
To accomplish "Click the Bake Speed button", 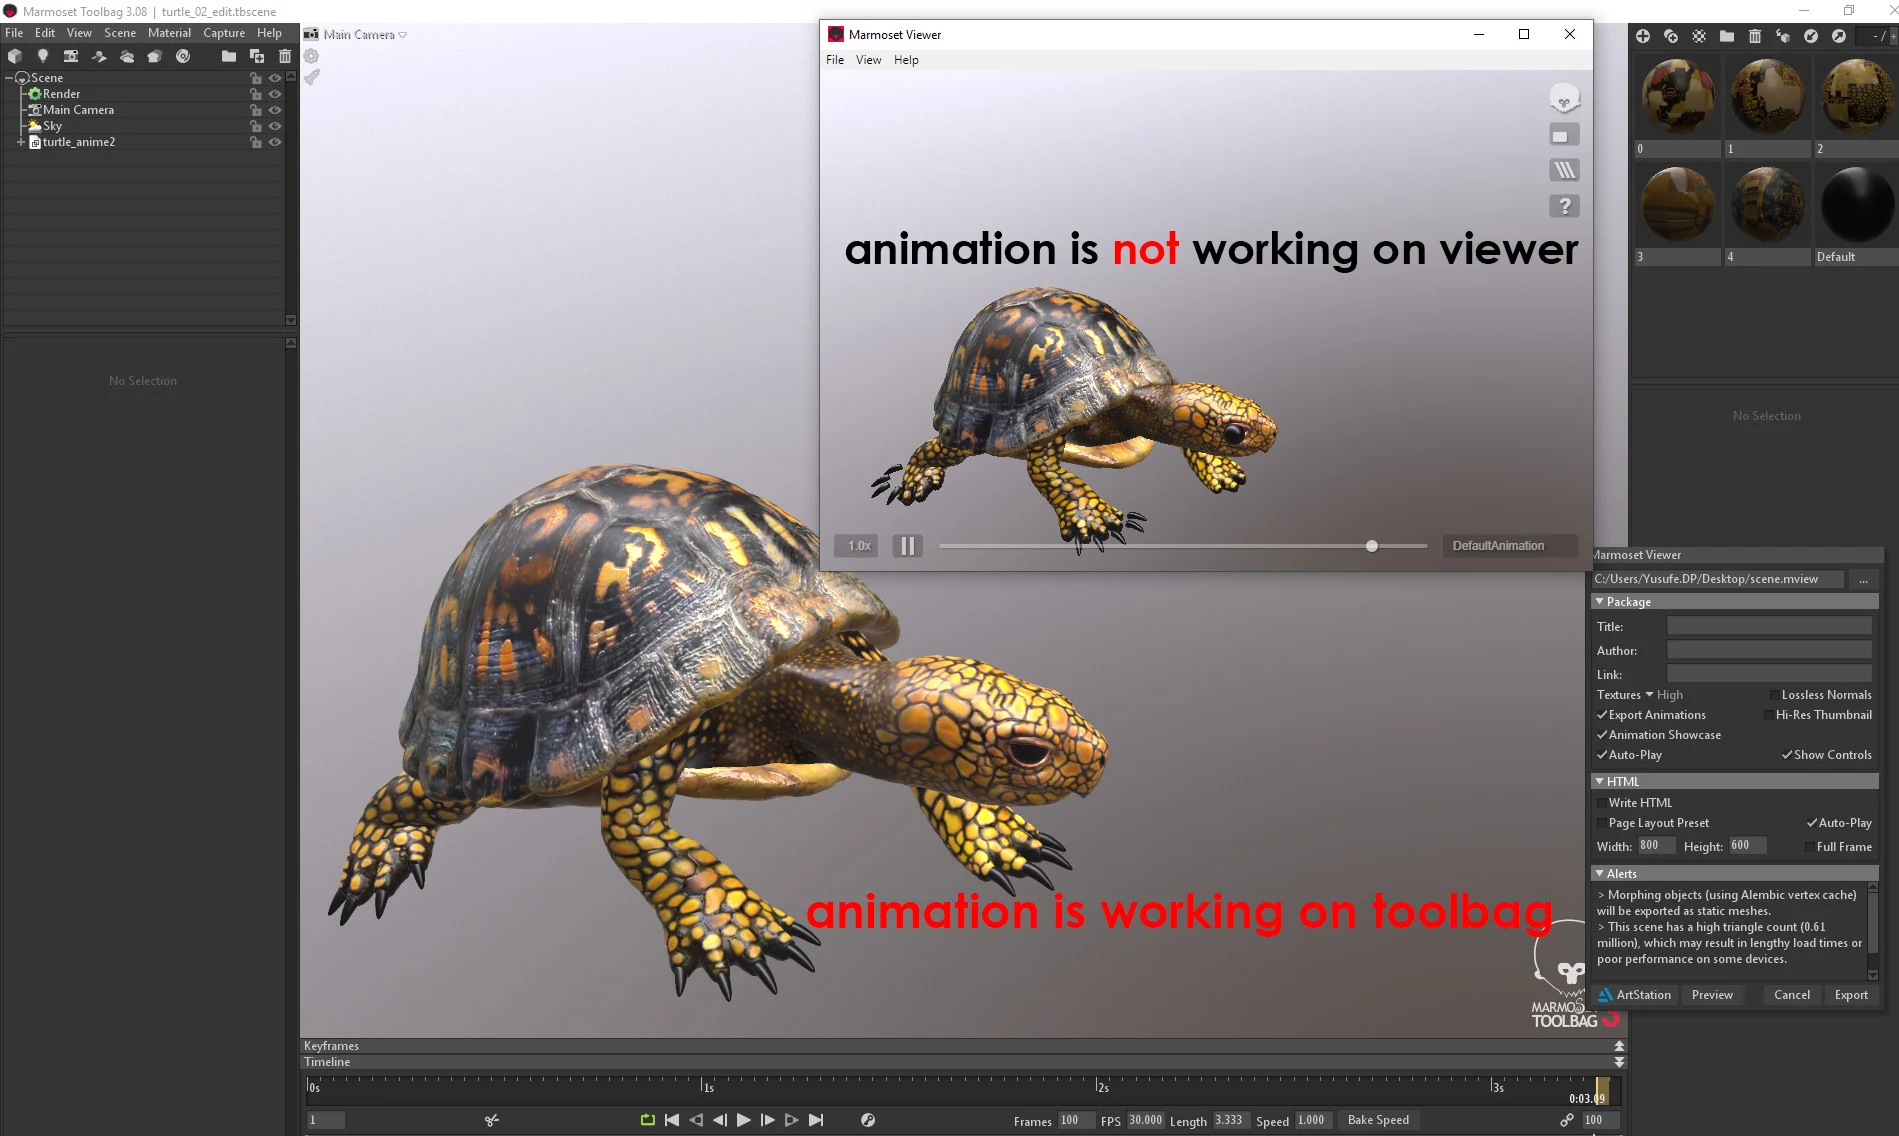I will point(1378,1120).
